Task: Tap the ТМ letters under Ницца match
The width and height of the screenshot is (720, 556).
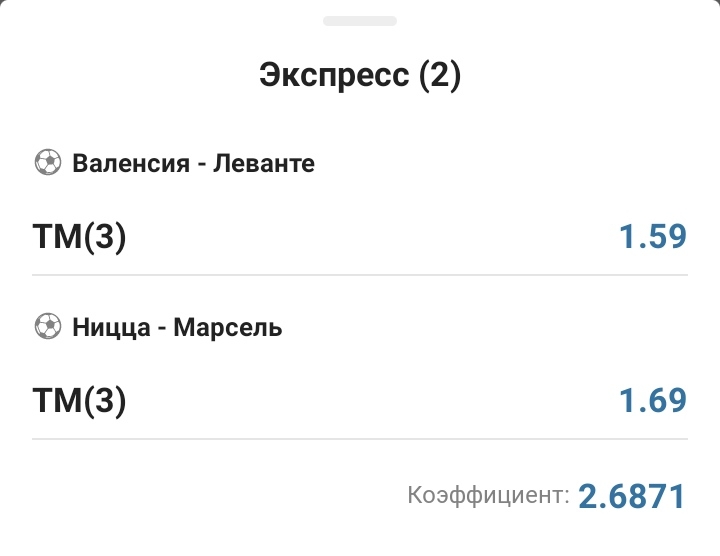Action: (50, 401)
